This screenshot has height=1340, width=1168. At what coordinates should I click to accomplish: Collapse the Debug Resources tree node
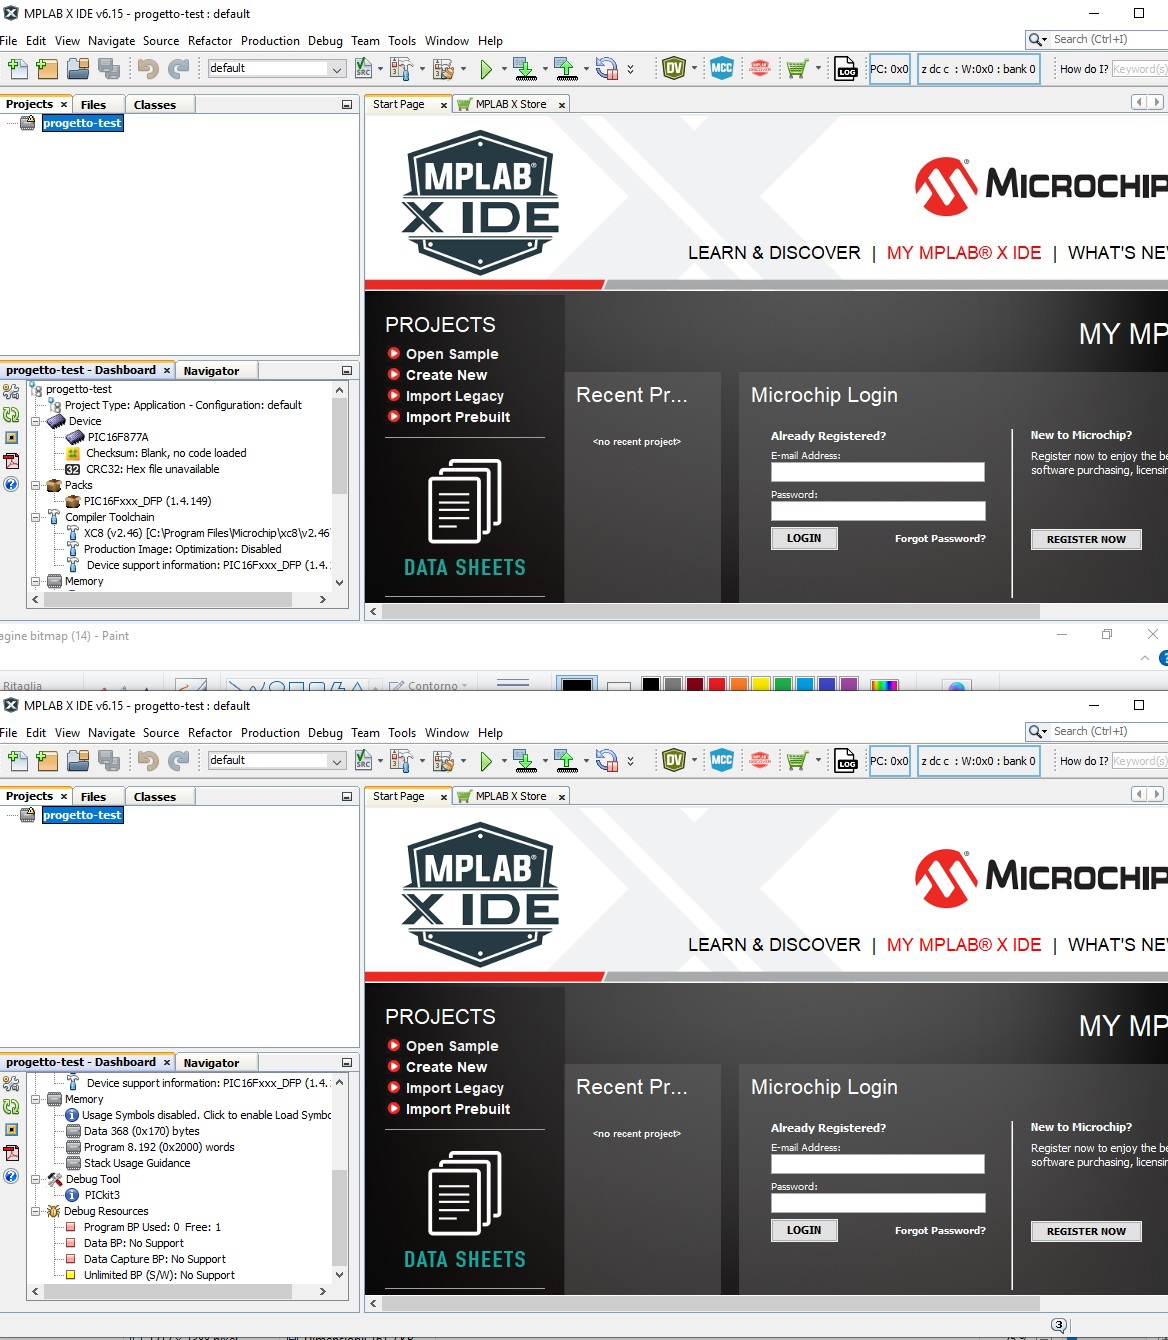(36, 1211)
